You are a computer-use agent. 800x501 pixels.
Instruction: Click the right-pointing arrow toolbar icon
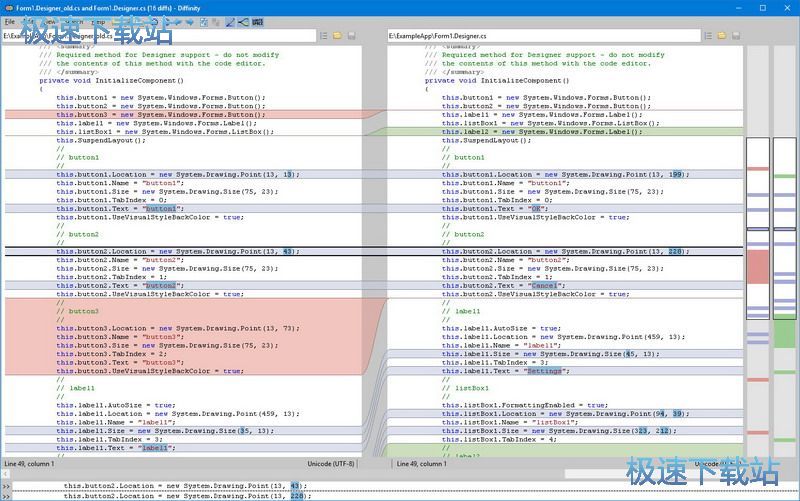pos(190,21)
